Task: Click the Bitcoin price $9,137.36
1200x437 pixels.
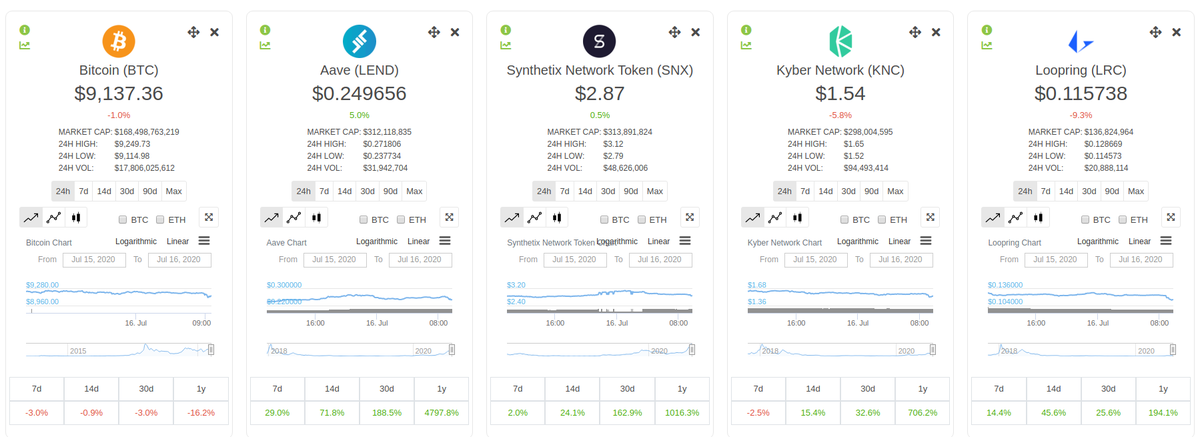Action: 118,94
